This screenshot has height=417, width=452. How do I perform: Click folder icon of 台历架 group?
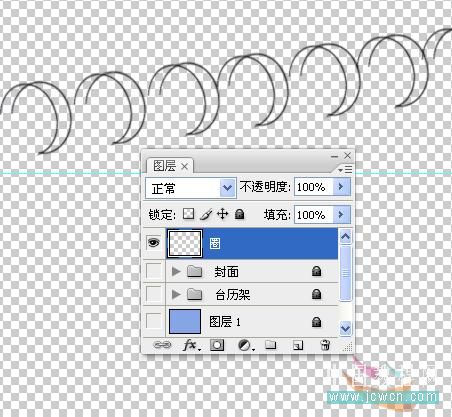click(194, 294)
